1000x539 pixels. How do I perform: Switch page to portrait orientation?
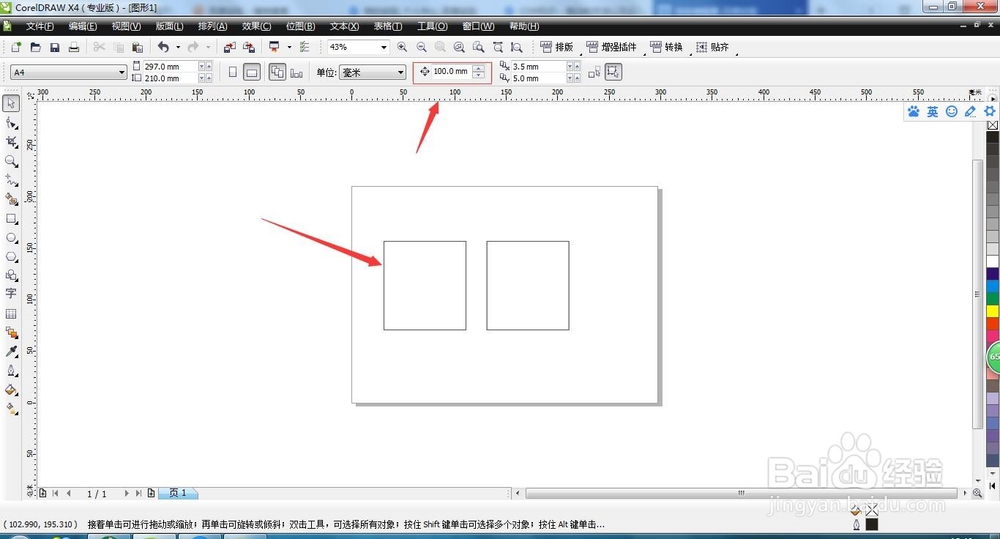coord(233,72)
